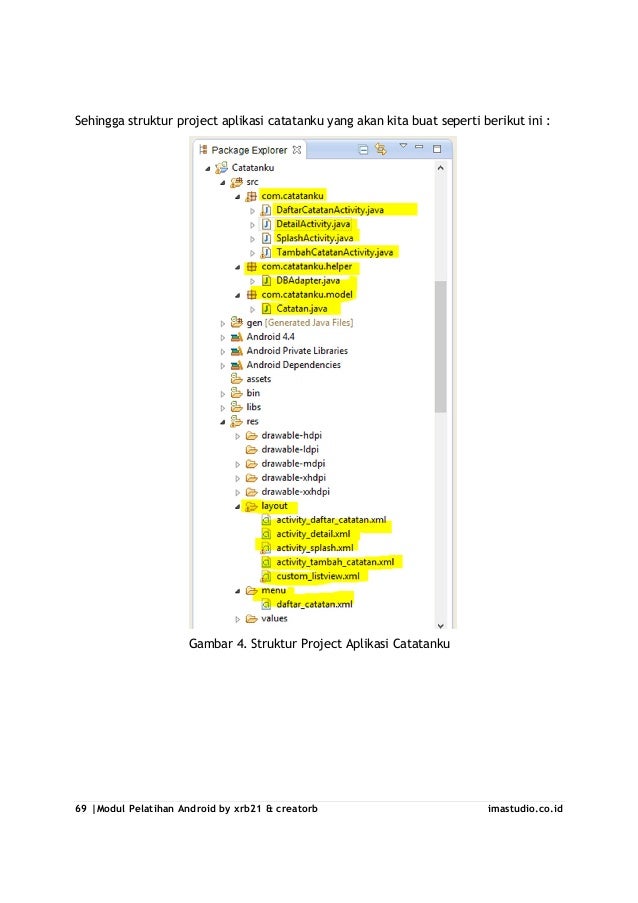Close the Package Explorer tab with its X
This screenshot has height=903, width=638.
point(297,150)
